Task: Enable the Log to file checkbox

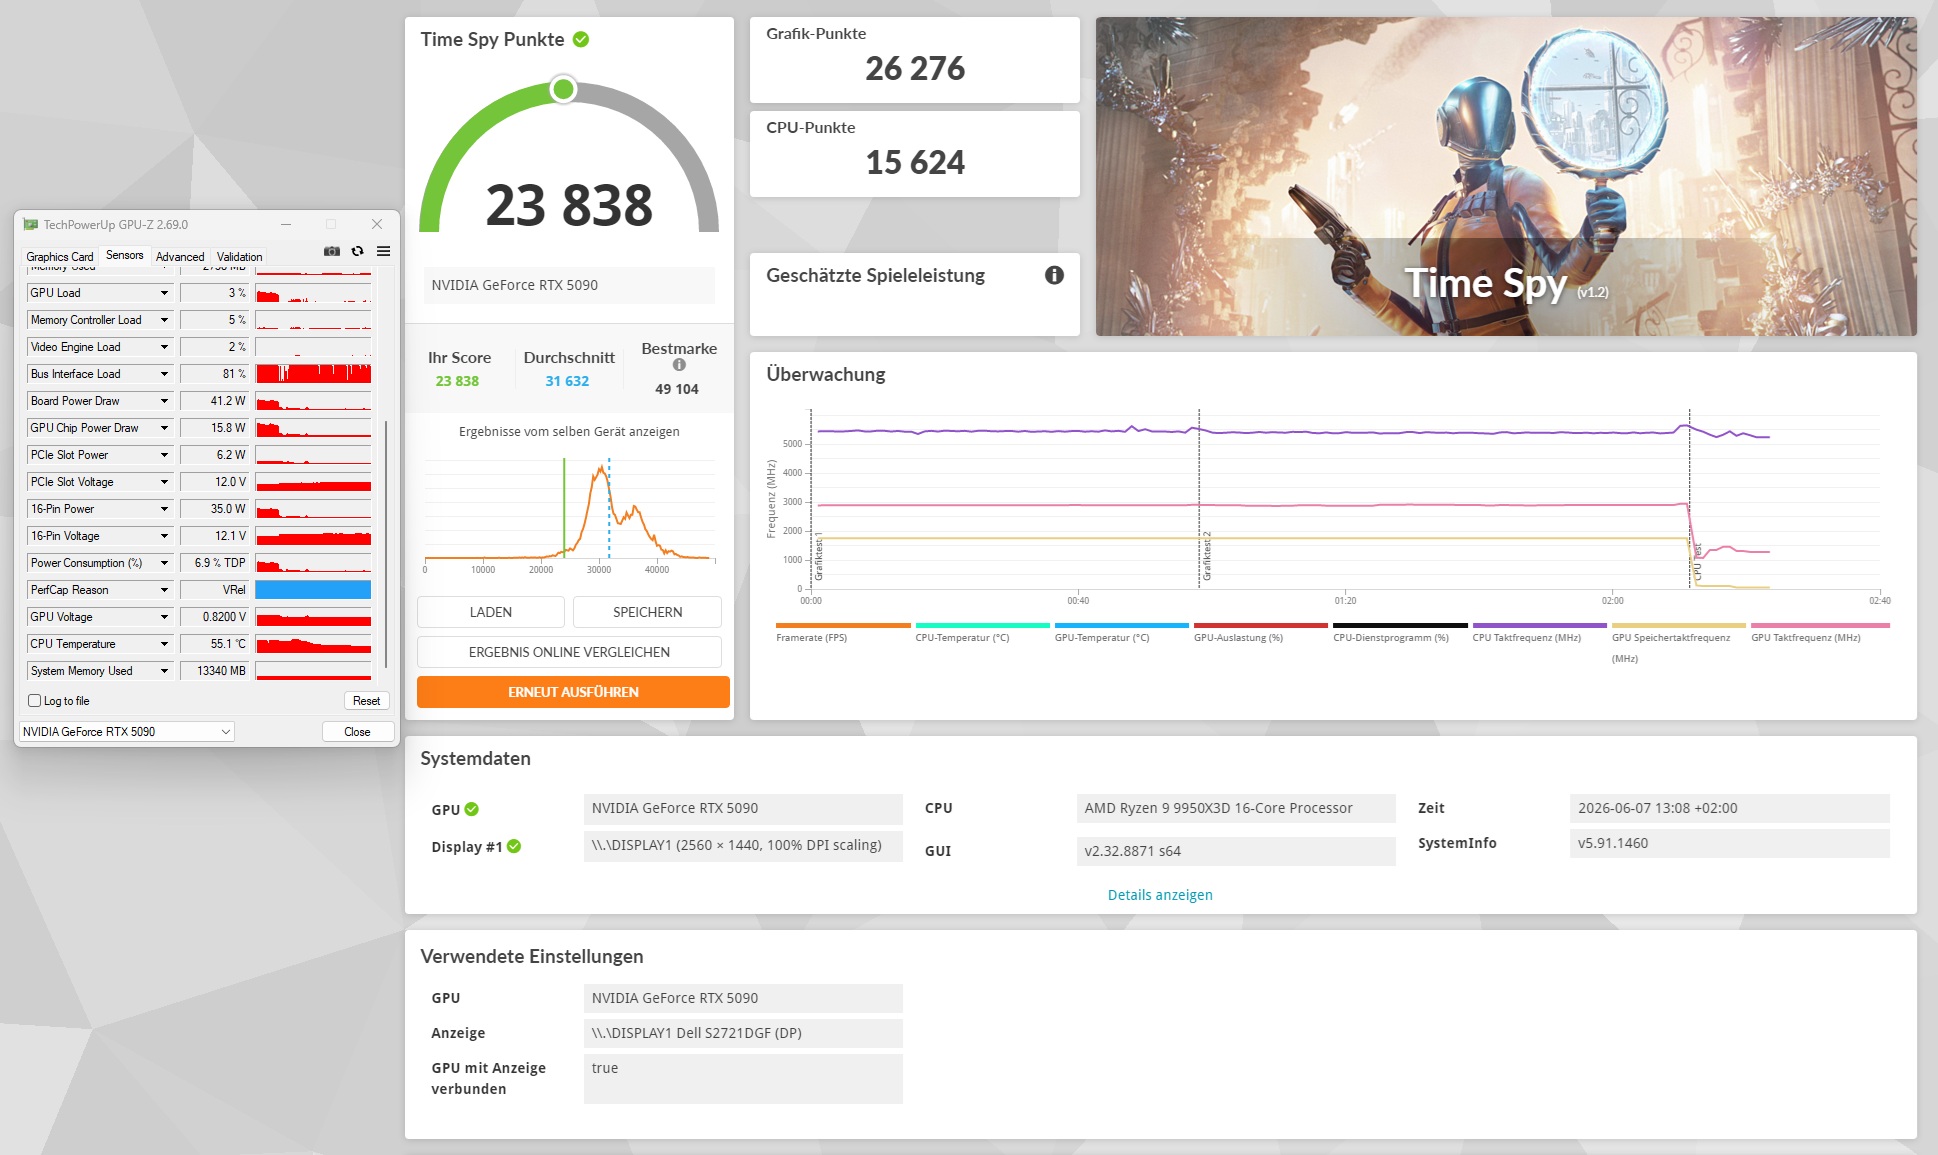Action: [x=35, y=701]
